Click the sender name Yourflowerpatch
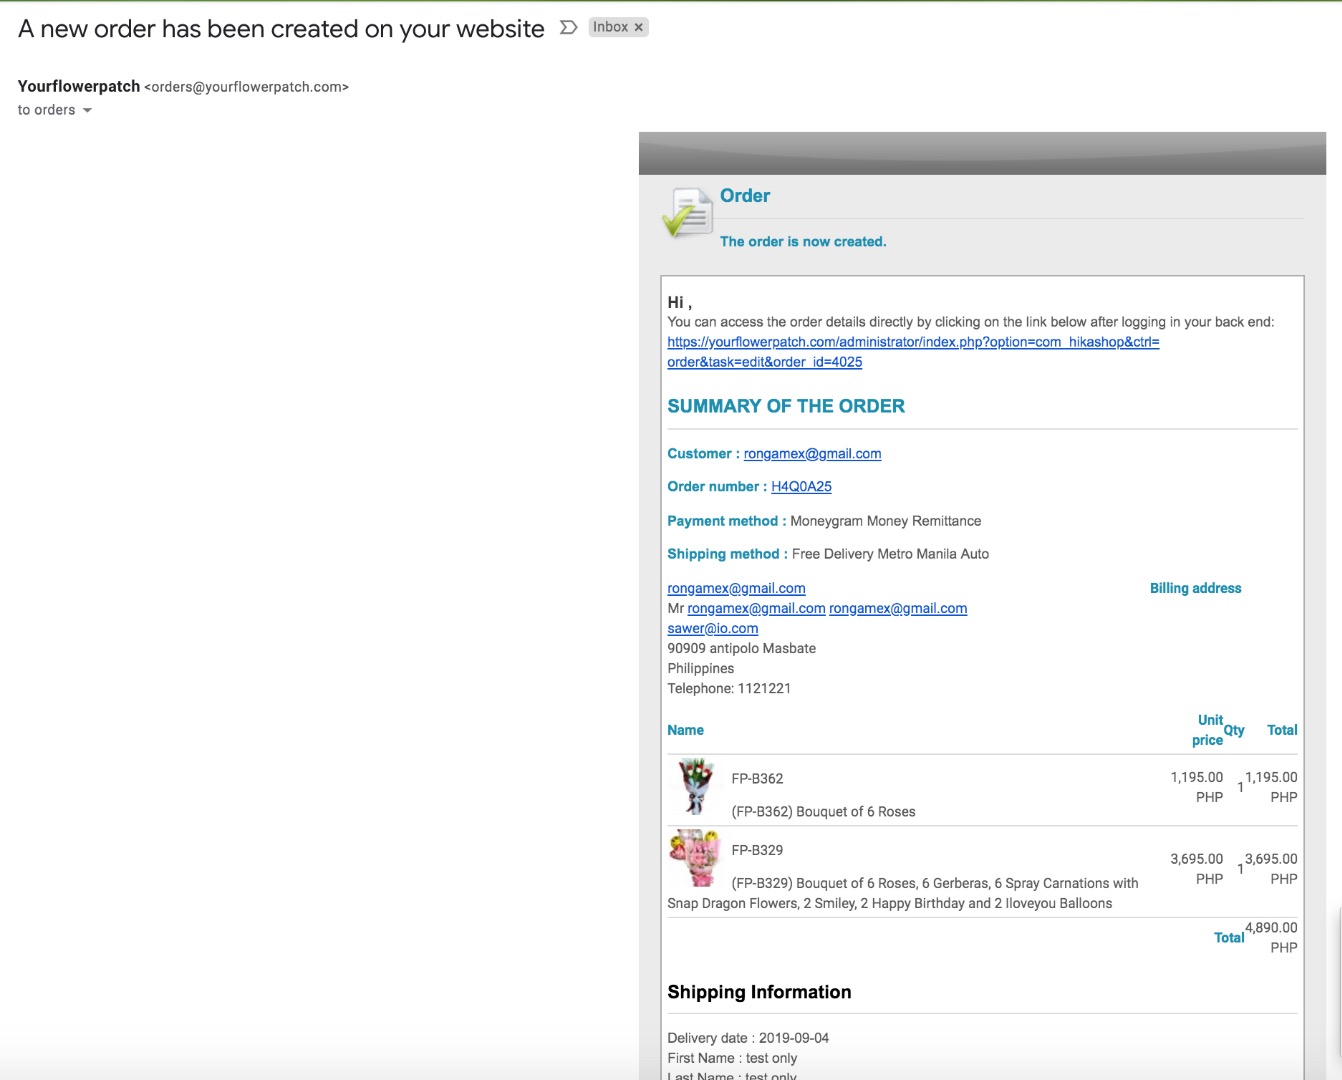 pyautogui.click(x=79, y=87)
